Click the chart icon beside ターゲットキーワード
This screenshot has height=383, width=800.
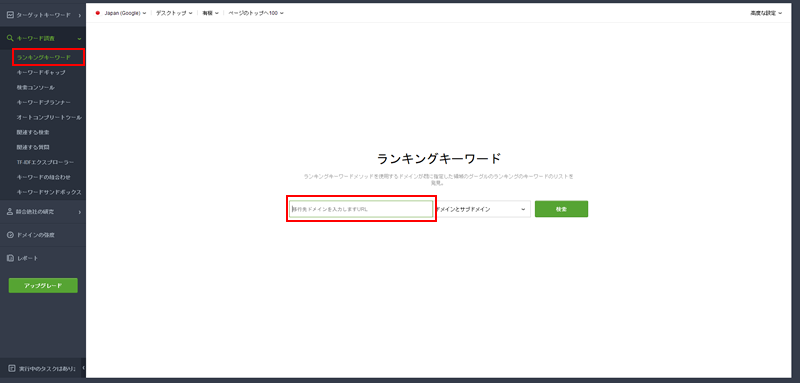click(10, 15)
